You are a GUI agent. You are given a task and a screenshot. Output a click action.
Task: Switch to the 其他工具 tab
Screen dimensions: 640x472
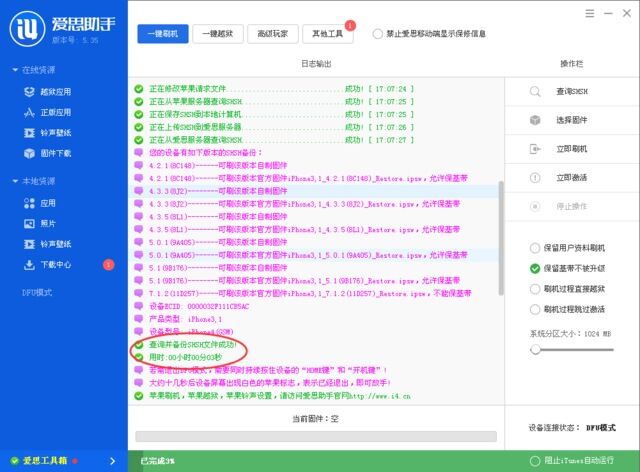tap(328, 34)
